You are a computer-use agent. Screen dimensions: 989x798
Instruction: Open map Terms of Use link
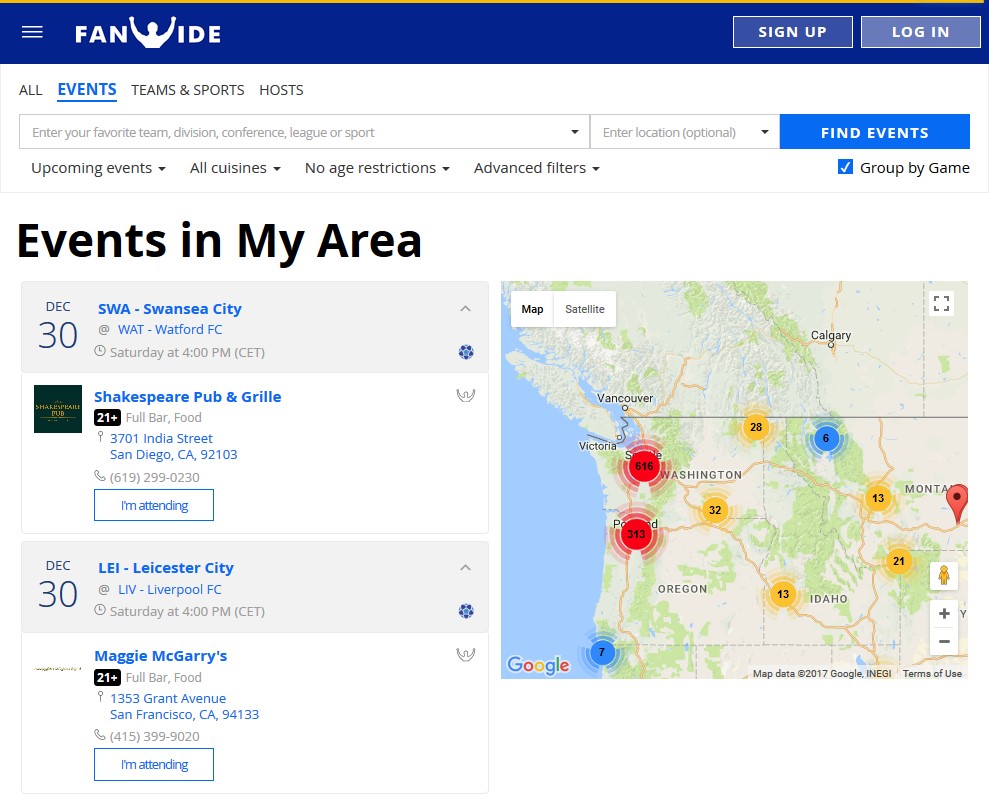coord(932,674)
